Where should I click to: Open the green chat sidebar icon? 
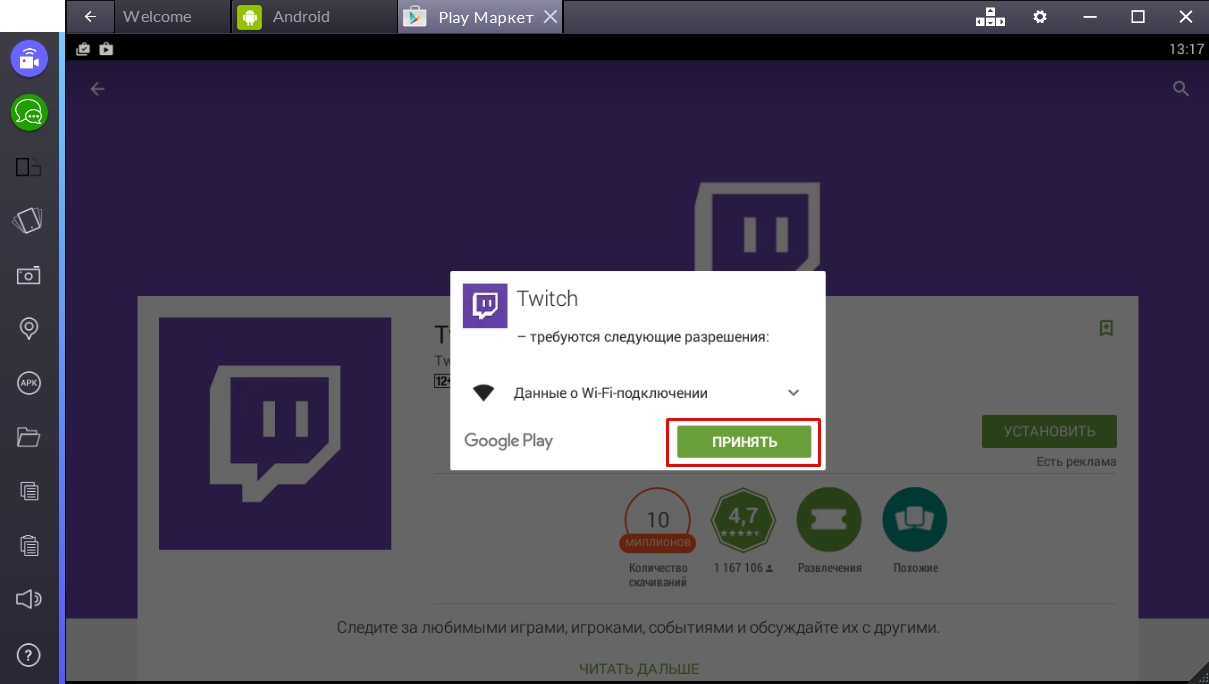tap(29, 113)
